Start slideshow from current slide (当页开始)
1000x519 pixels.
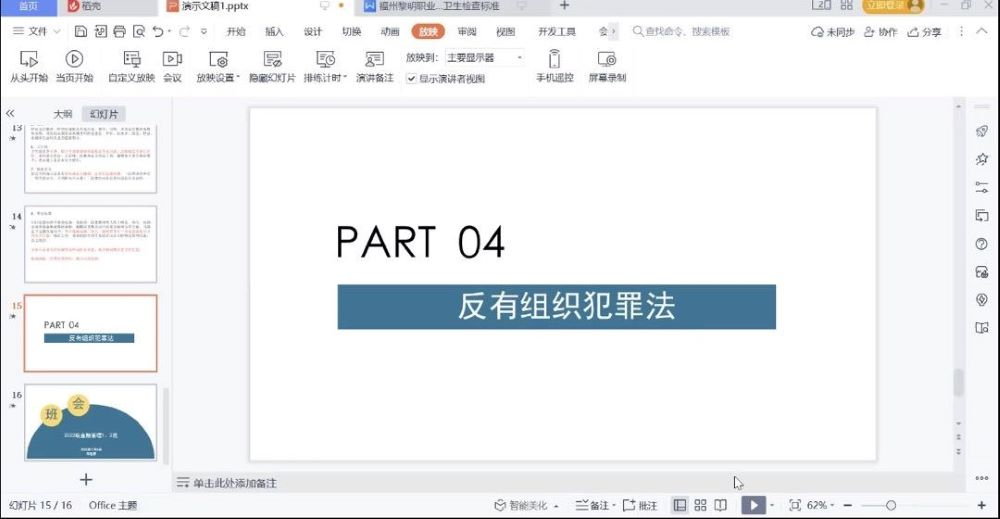coord(74,66)
